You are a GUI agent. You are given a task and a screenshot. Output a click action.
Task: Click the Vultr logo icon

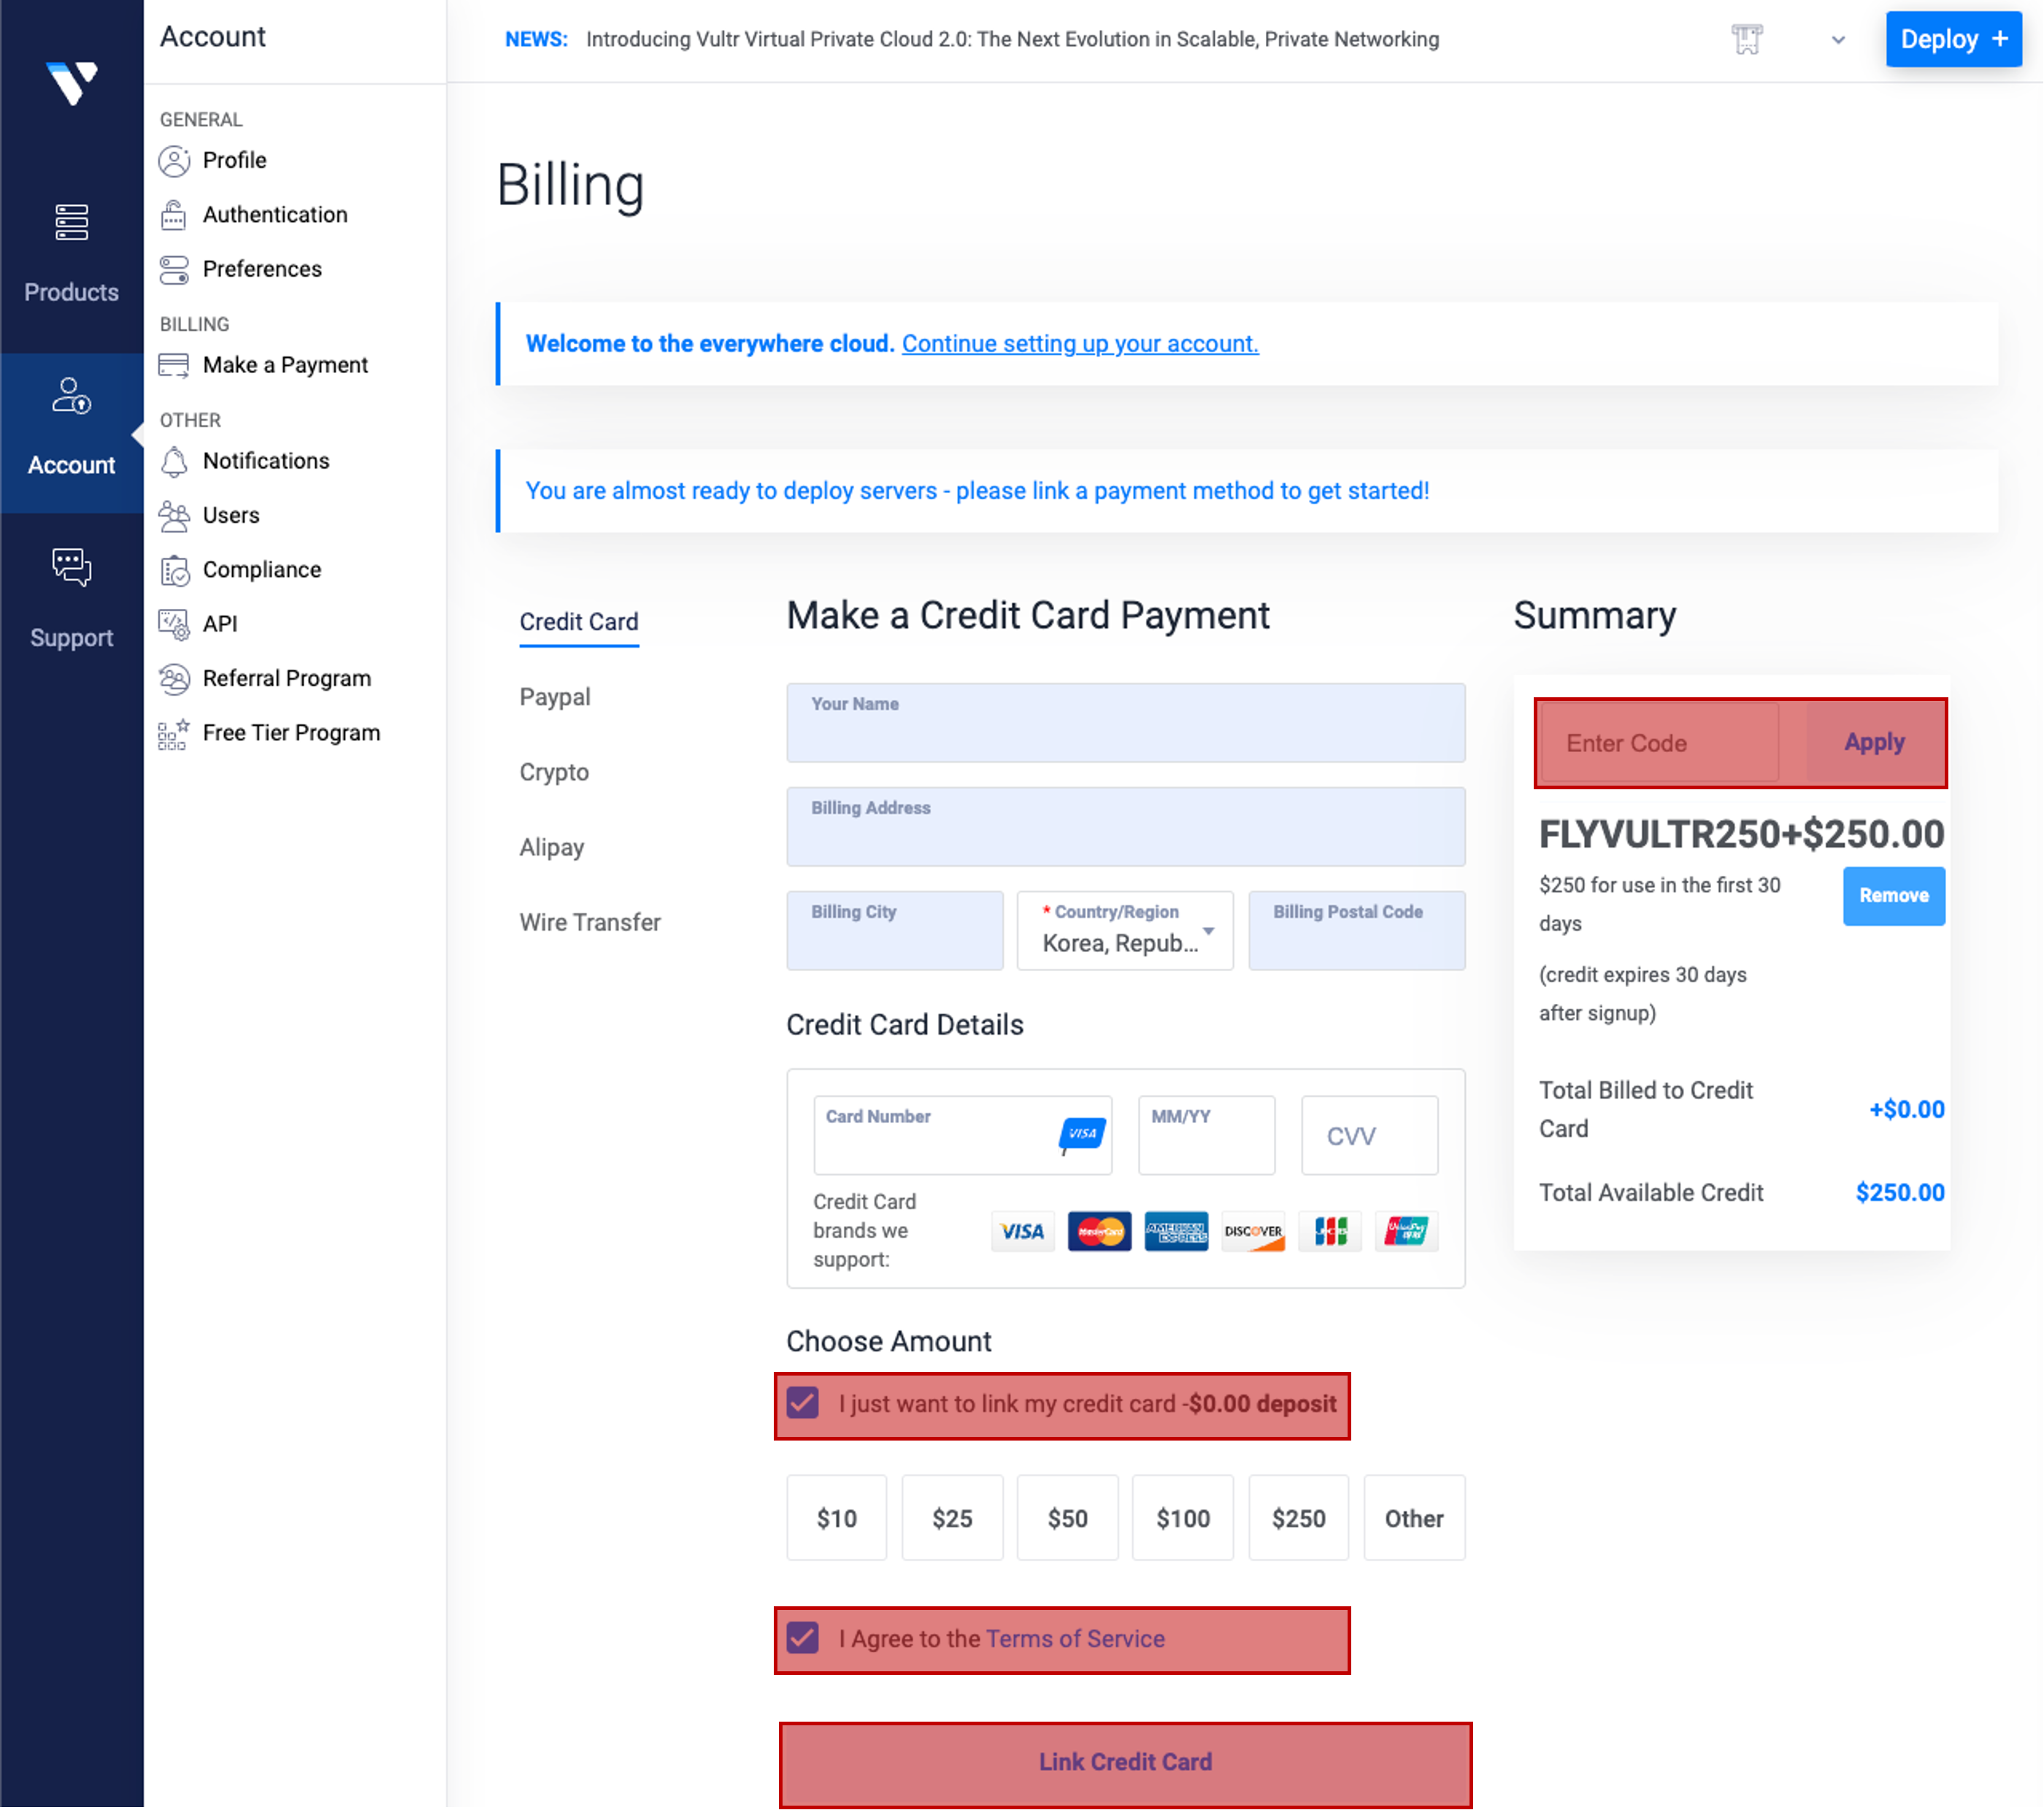click(x=72, y=82)
